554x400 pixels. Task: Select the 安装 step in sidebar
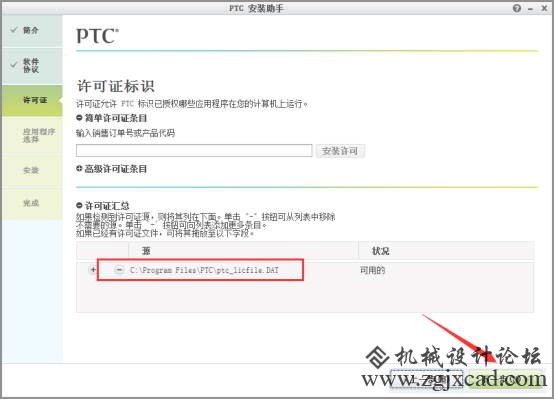[x=32, y=170]
